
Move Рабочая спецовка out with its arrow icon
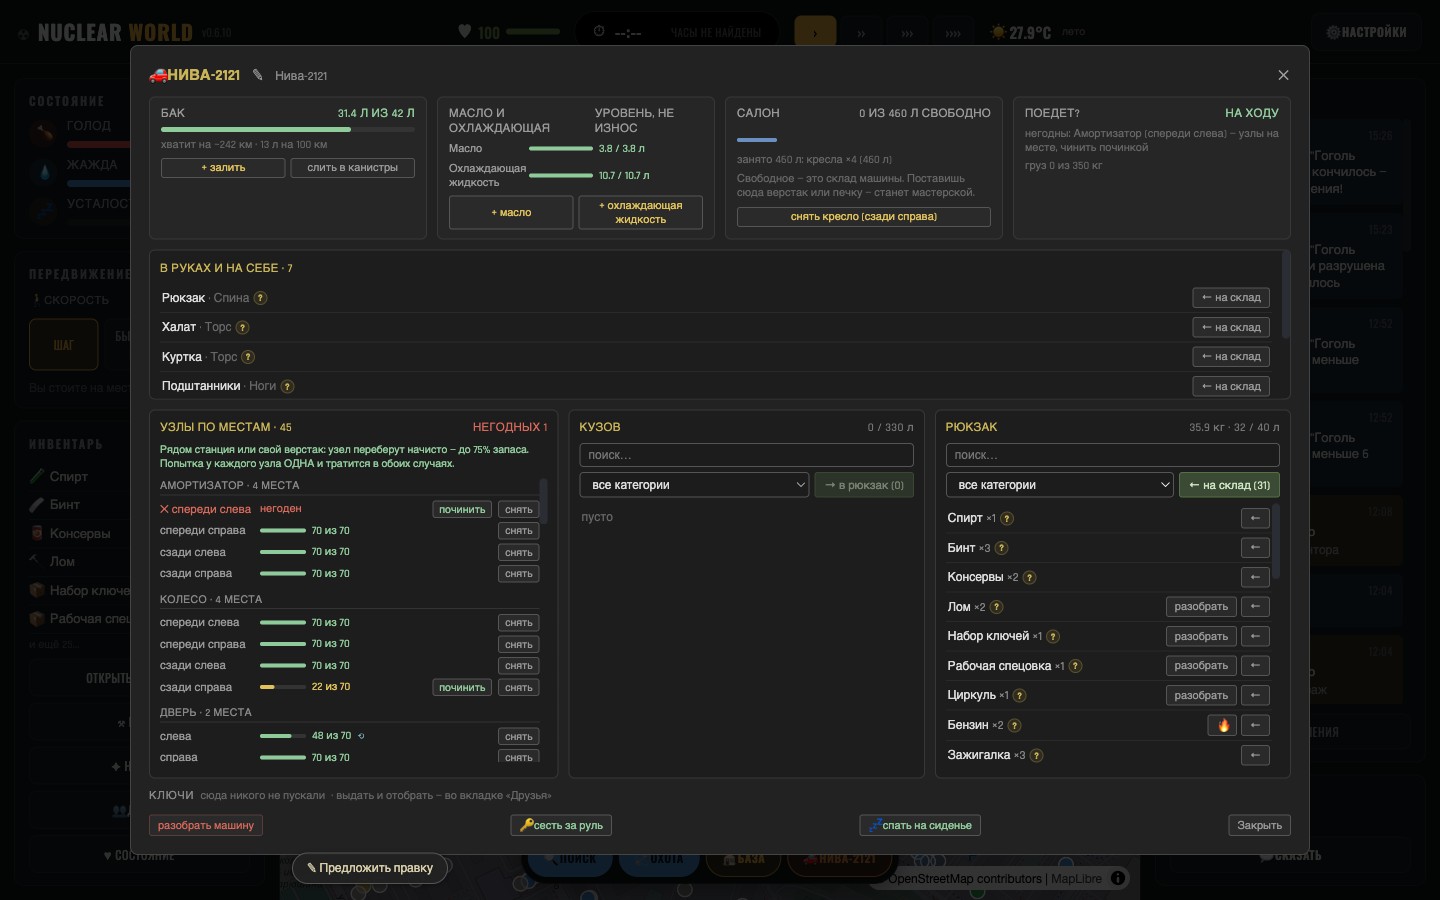pyautogui.click(x=1255, y=666)
